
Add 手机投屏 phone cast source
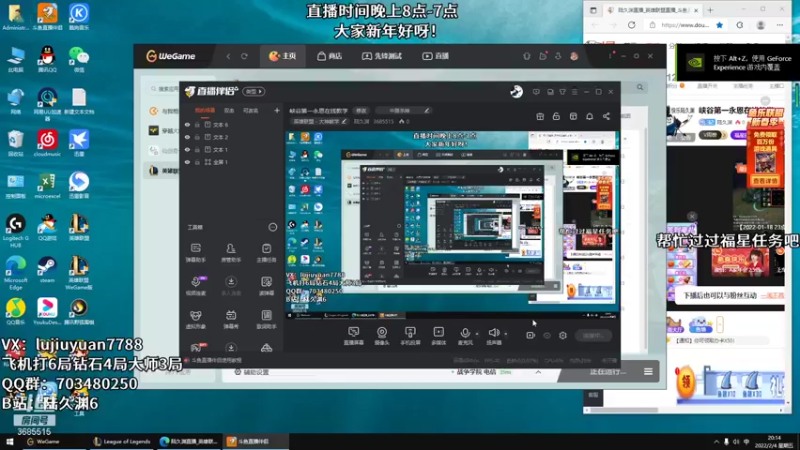410,336
